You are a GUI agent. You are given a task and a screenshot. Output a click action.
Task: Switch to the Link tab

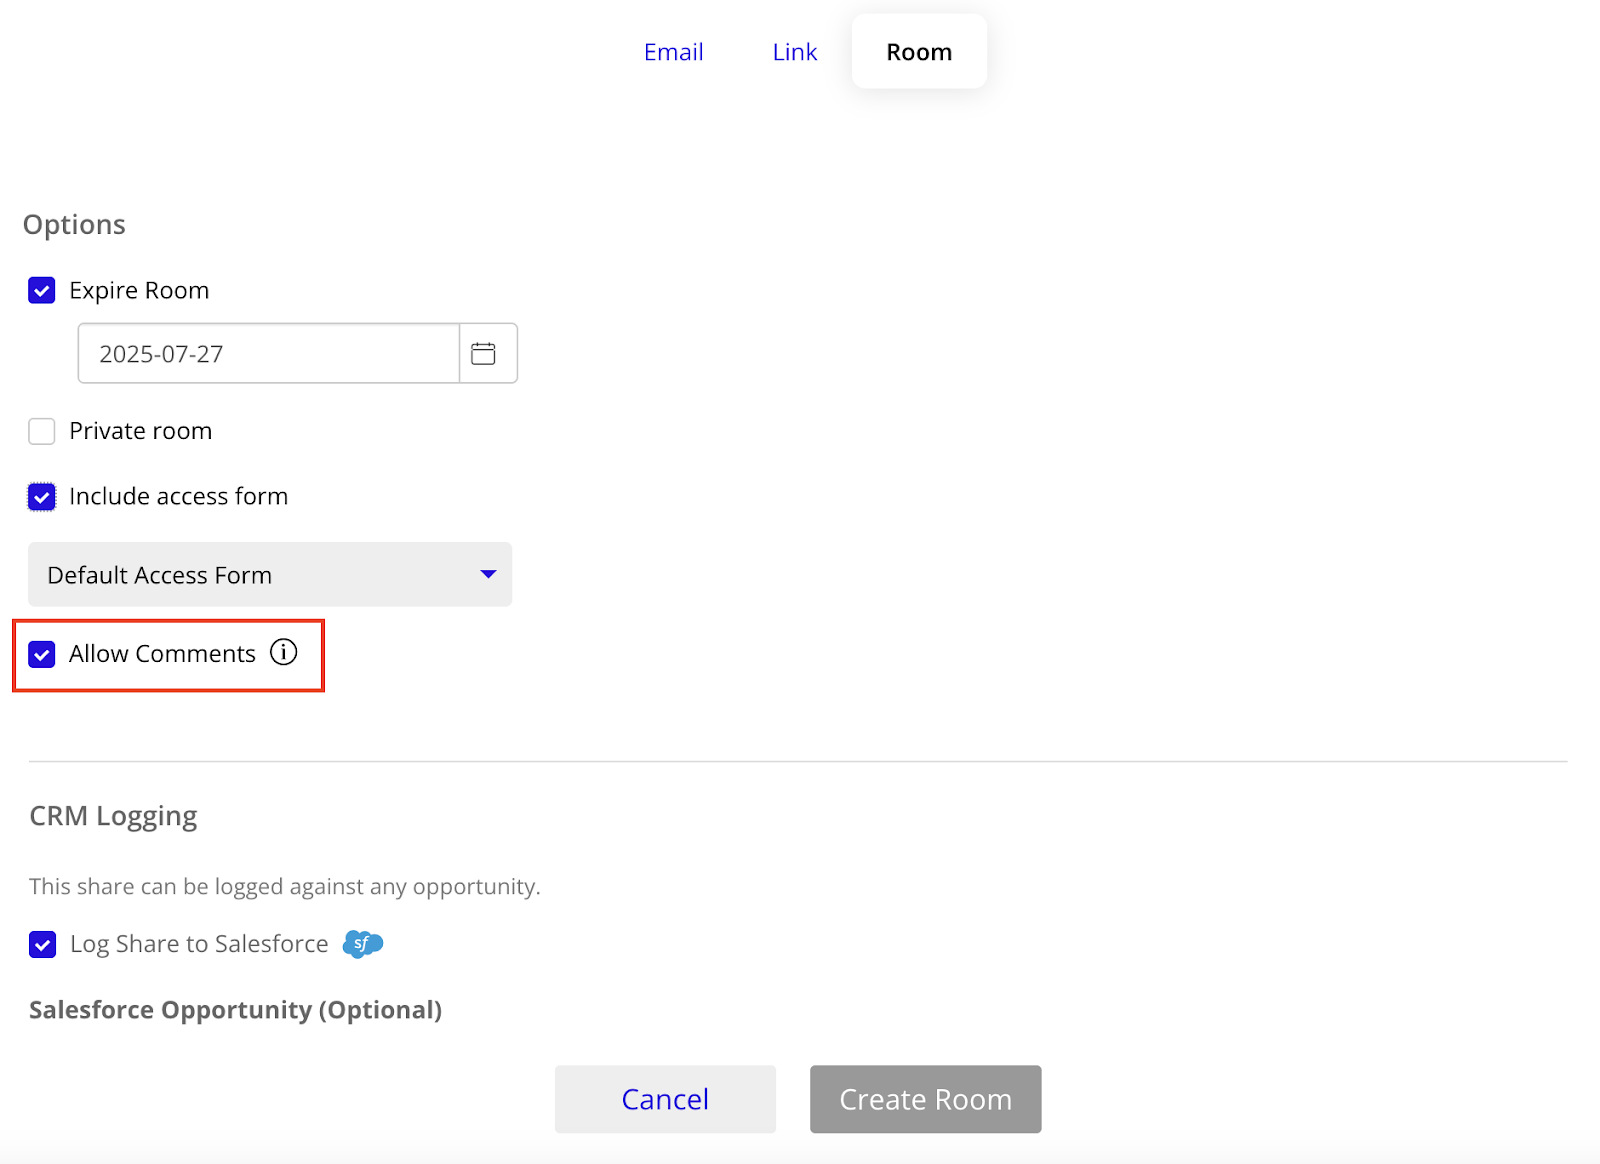[x=795, y=52]
